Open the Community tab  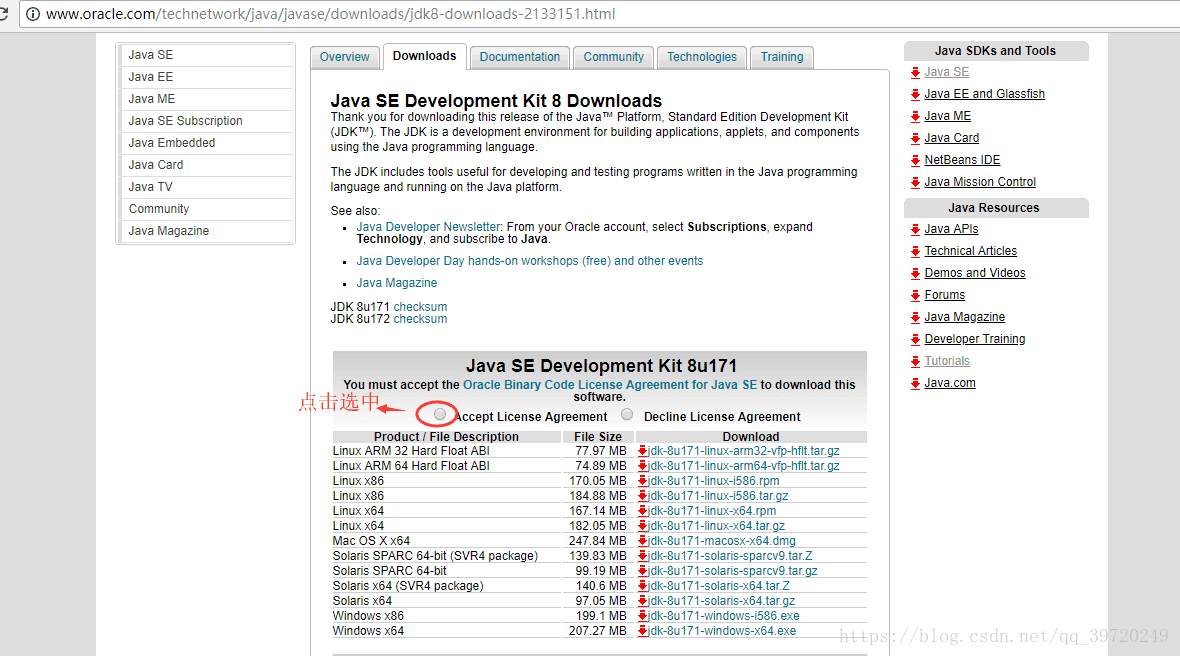(614, 57)
